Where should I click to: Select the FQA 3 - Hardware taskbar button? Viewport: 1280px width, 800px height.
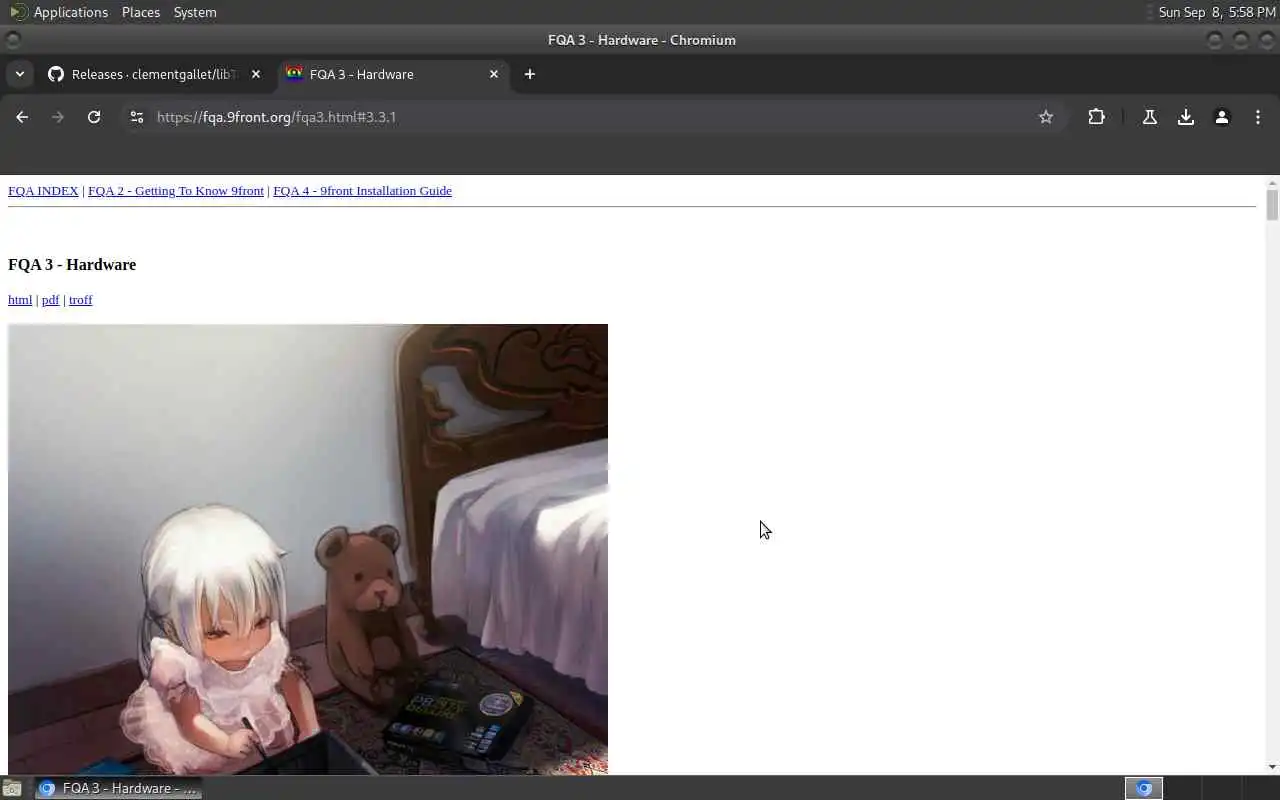(118, 788)
